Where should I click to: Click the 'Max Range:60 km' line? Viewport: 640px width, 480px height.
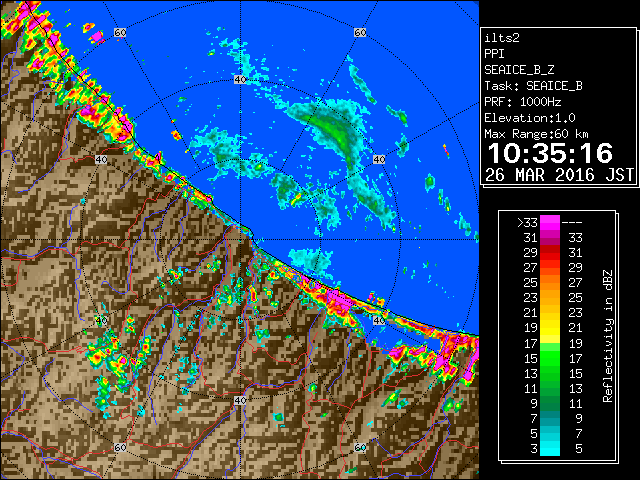pyautogui.click(x=536, y=134)
